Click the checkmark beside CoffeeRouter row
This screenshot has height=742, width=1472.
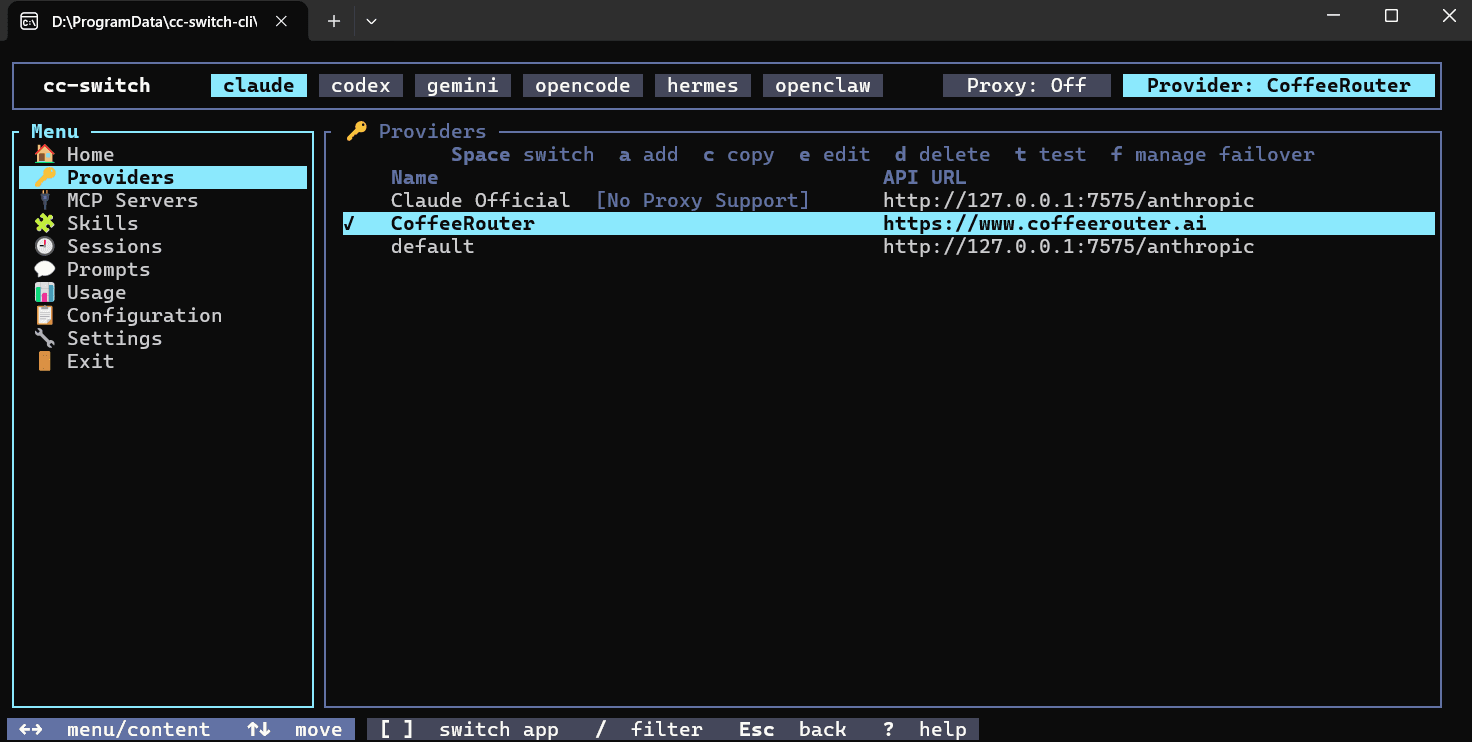(348, 223)
